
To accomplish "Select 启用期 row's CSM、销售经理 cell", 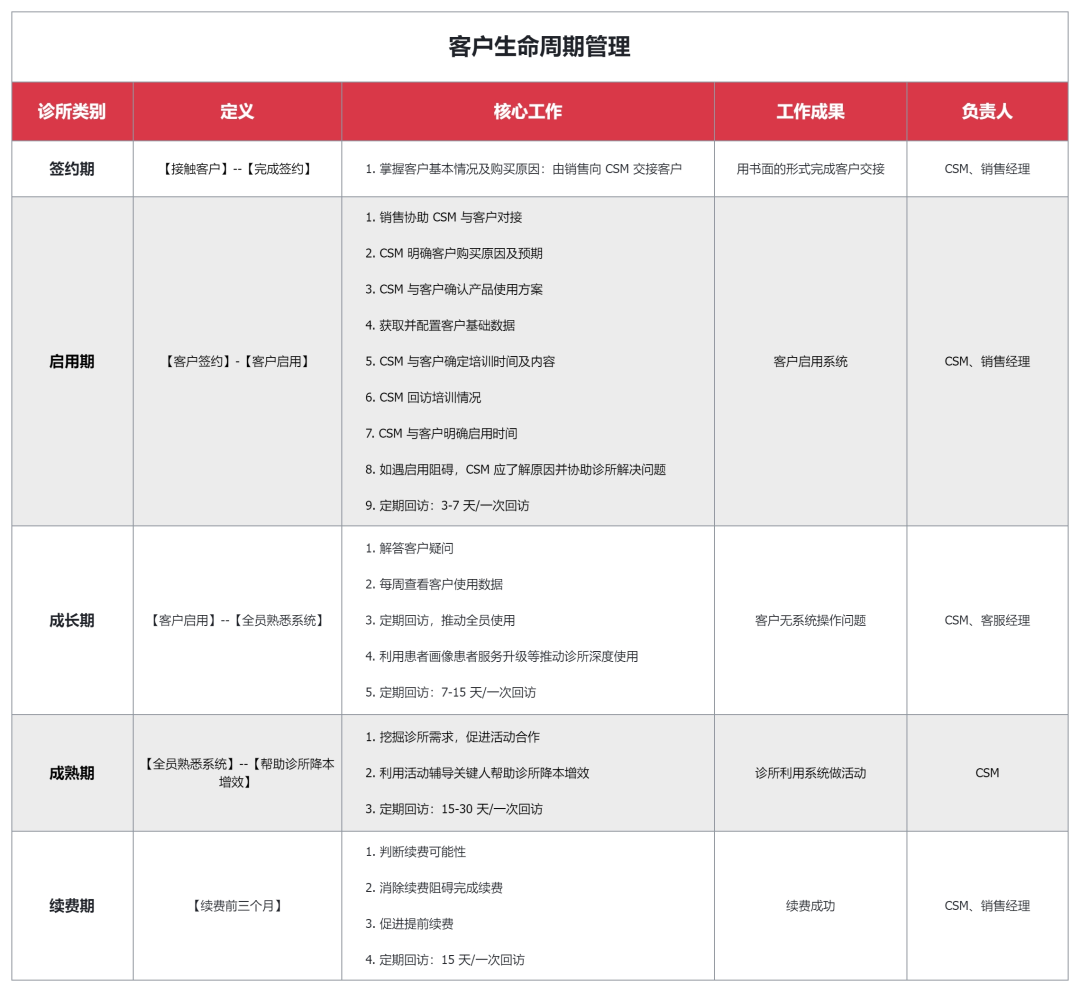I will 987,361.
